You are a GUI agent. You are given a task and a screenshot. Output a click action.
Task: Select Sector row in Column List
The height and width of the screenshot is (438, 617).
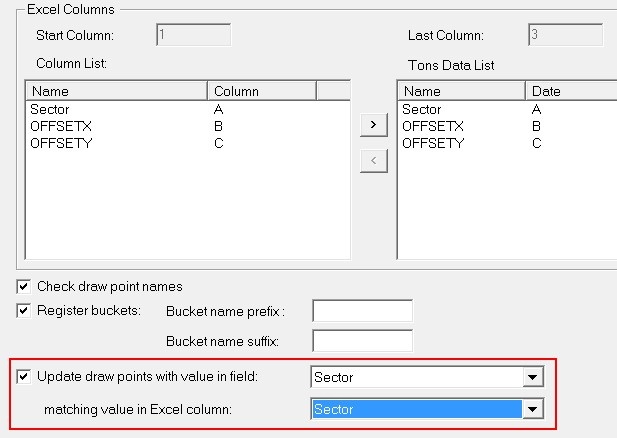coord(50,109)
